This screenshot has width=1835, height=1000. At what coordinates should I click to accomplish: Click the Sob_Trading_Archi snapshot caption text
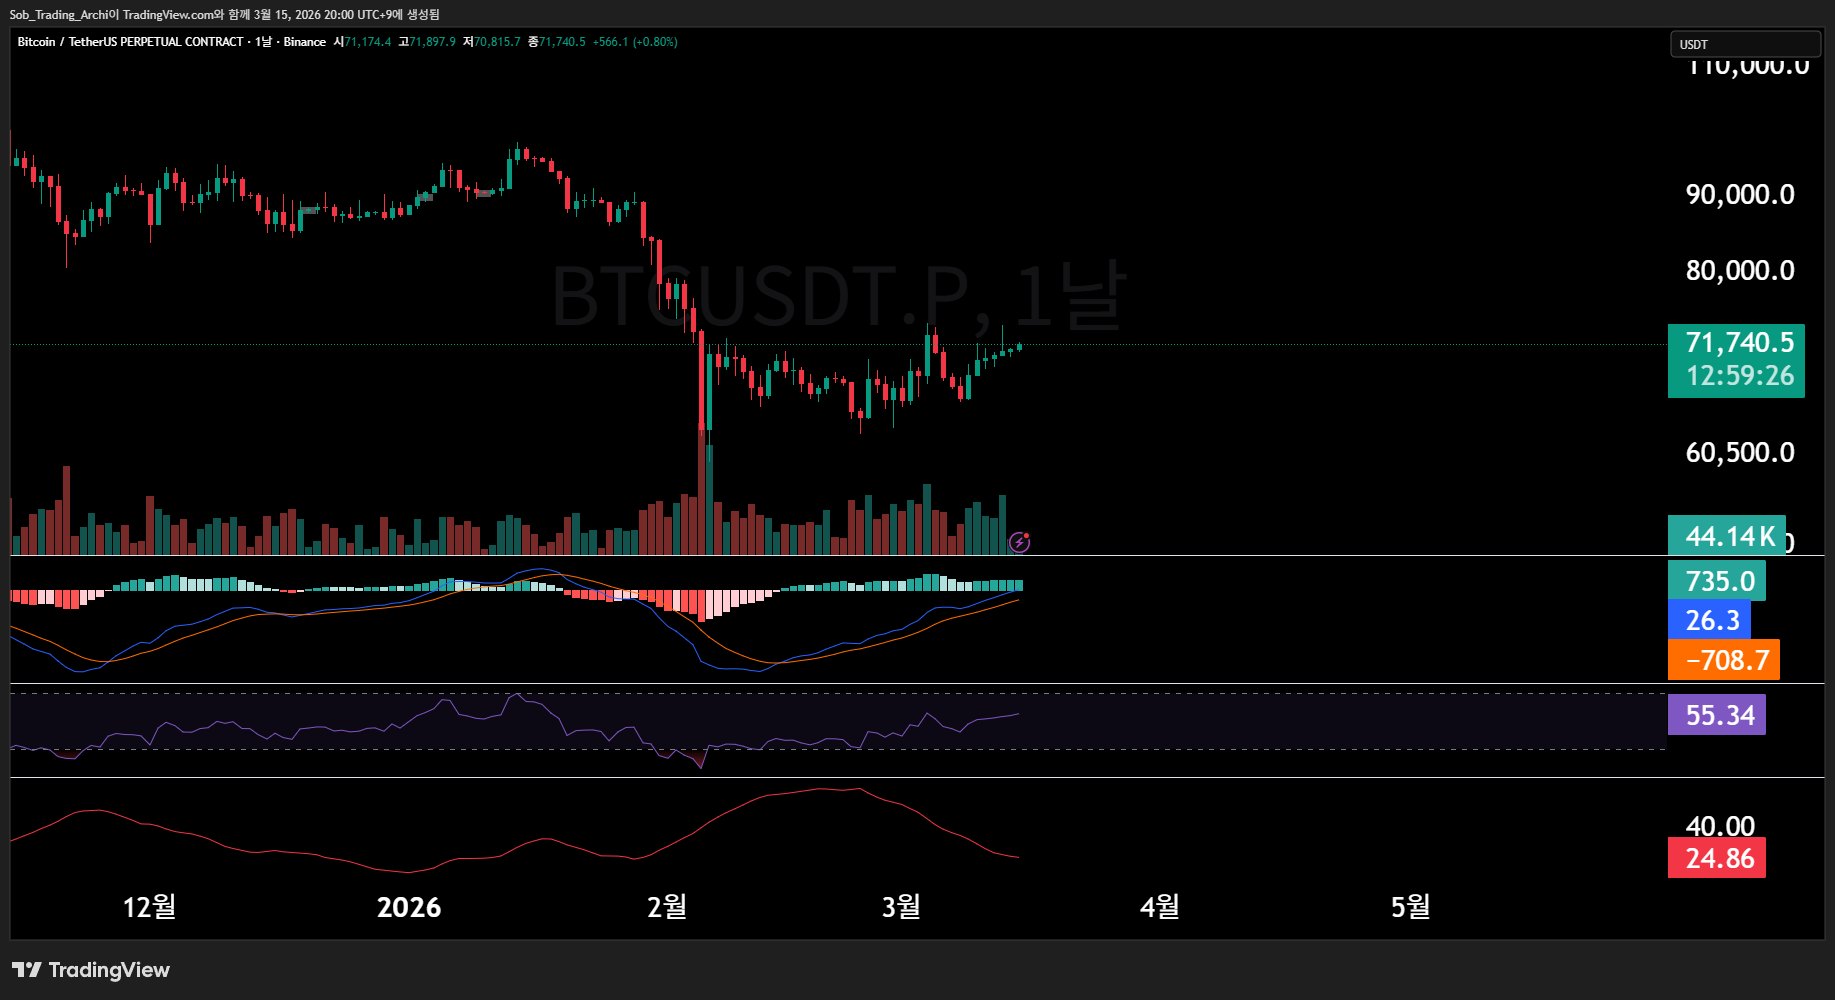click(x=225, y=14)
